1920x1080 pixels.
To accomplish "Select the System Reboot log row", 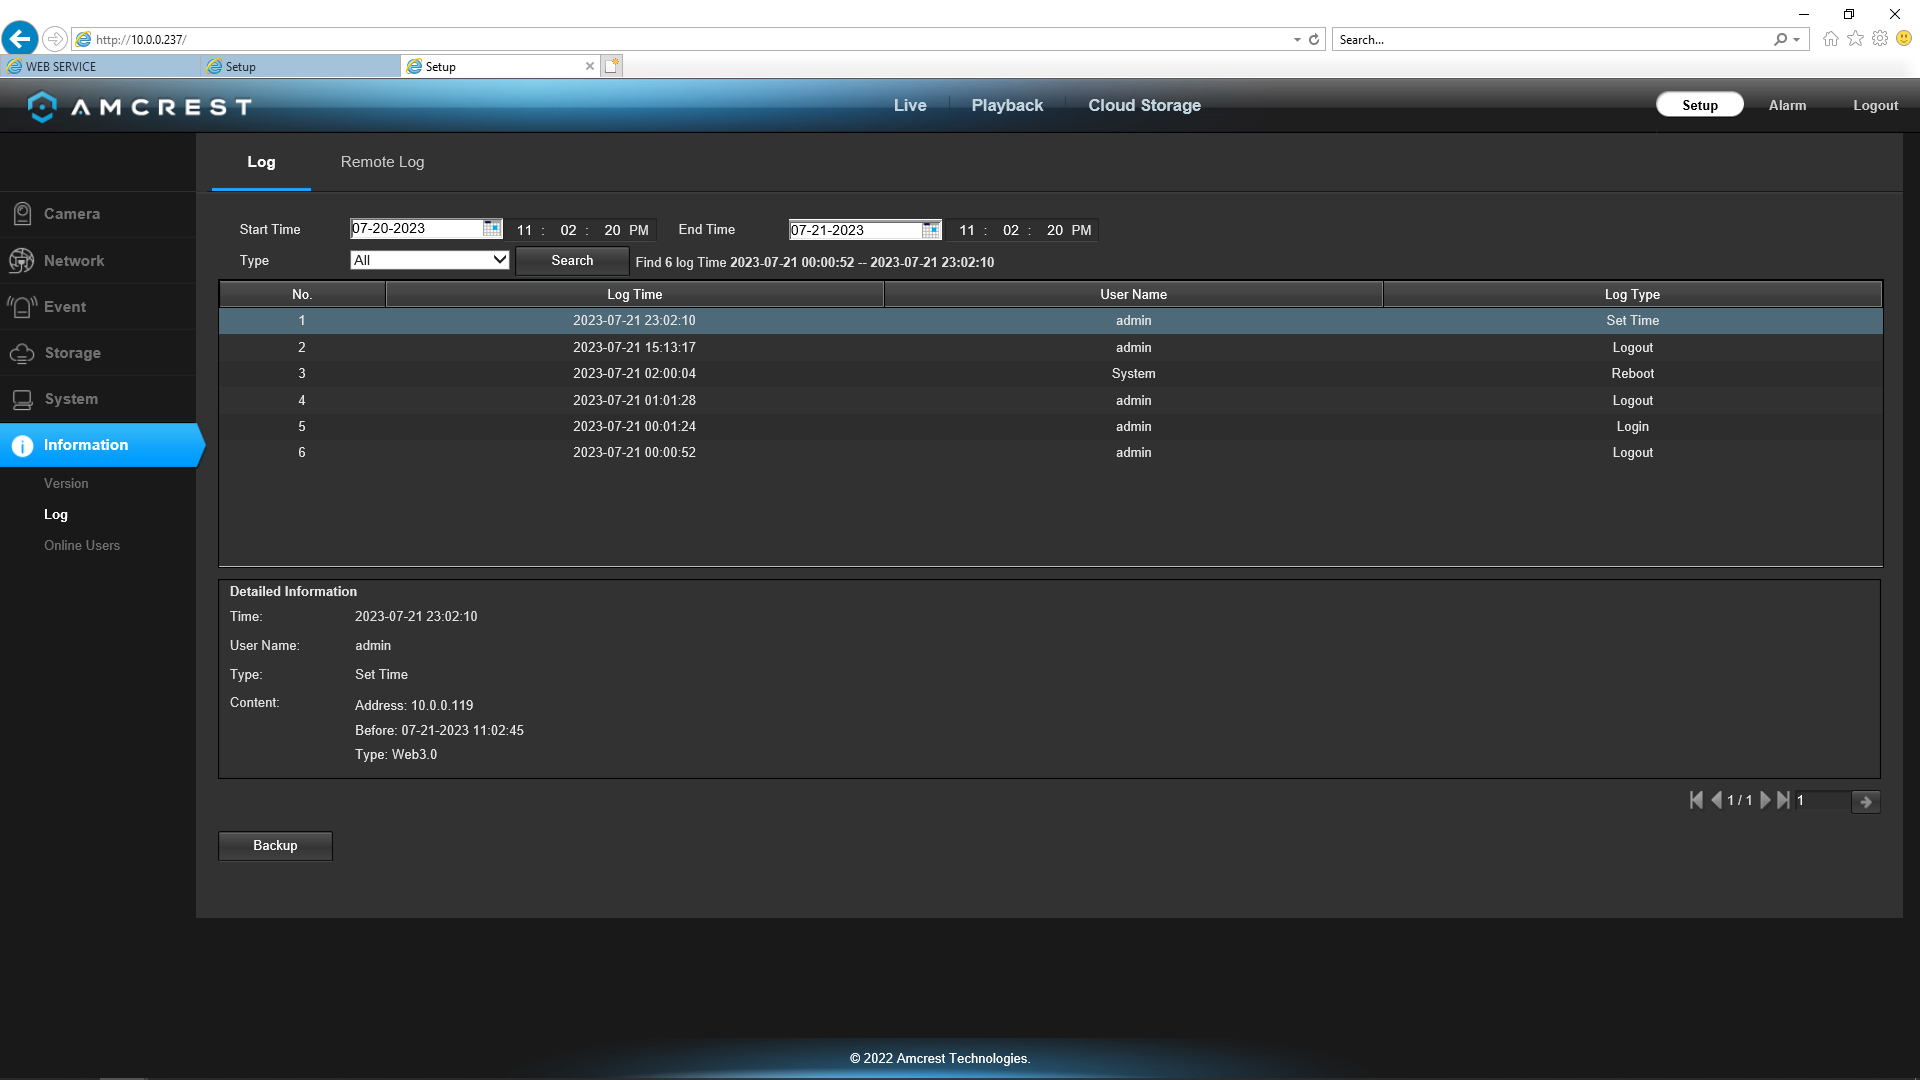I will (x=1050, y=373).
